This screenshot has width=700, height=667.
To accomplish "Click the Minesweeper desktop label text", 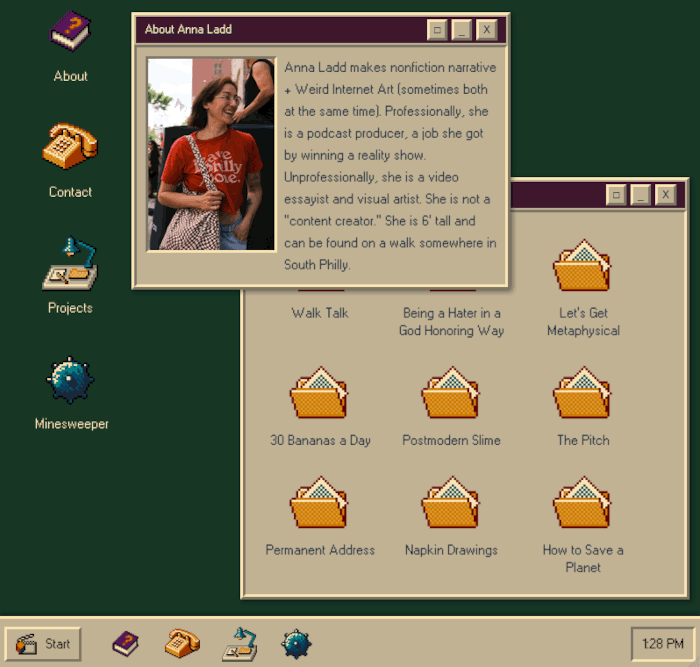I will (71, 424).
